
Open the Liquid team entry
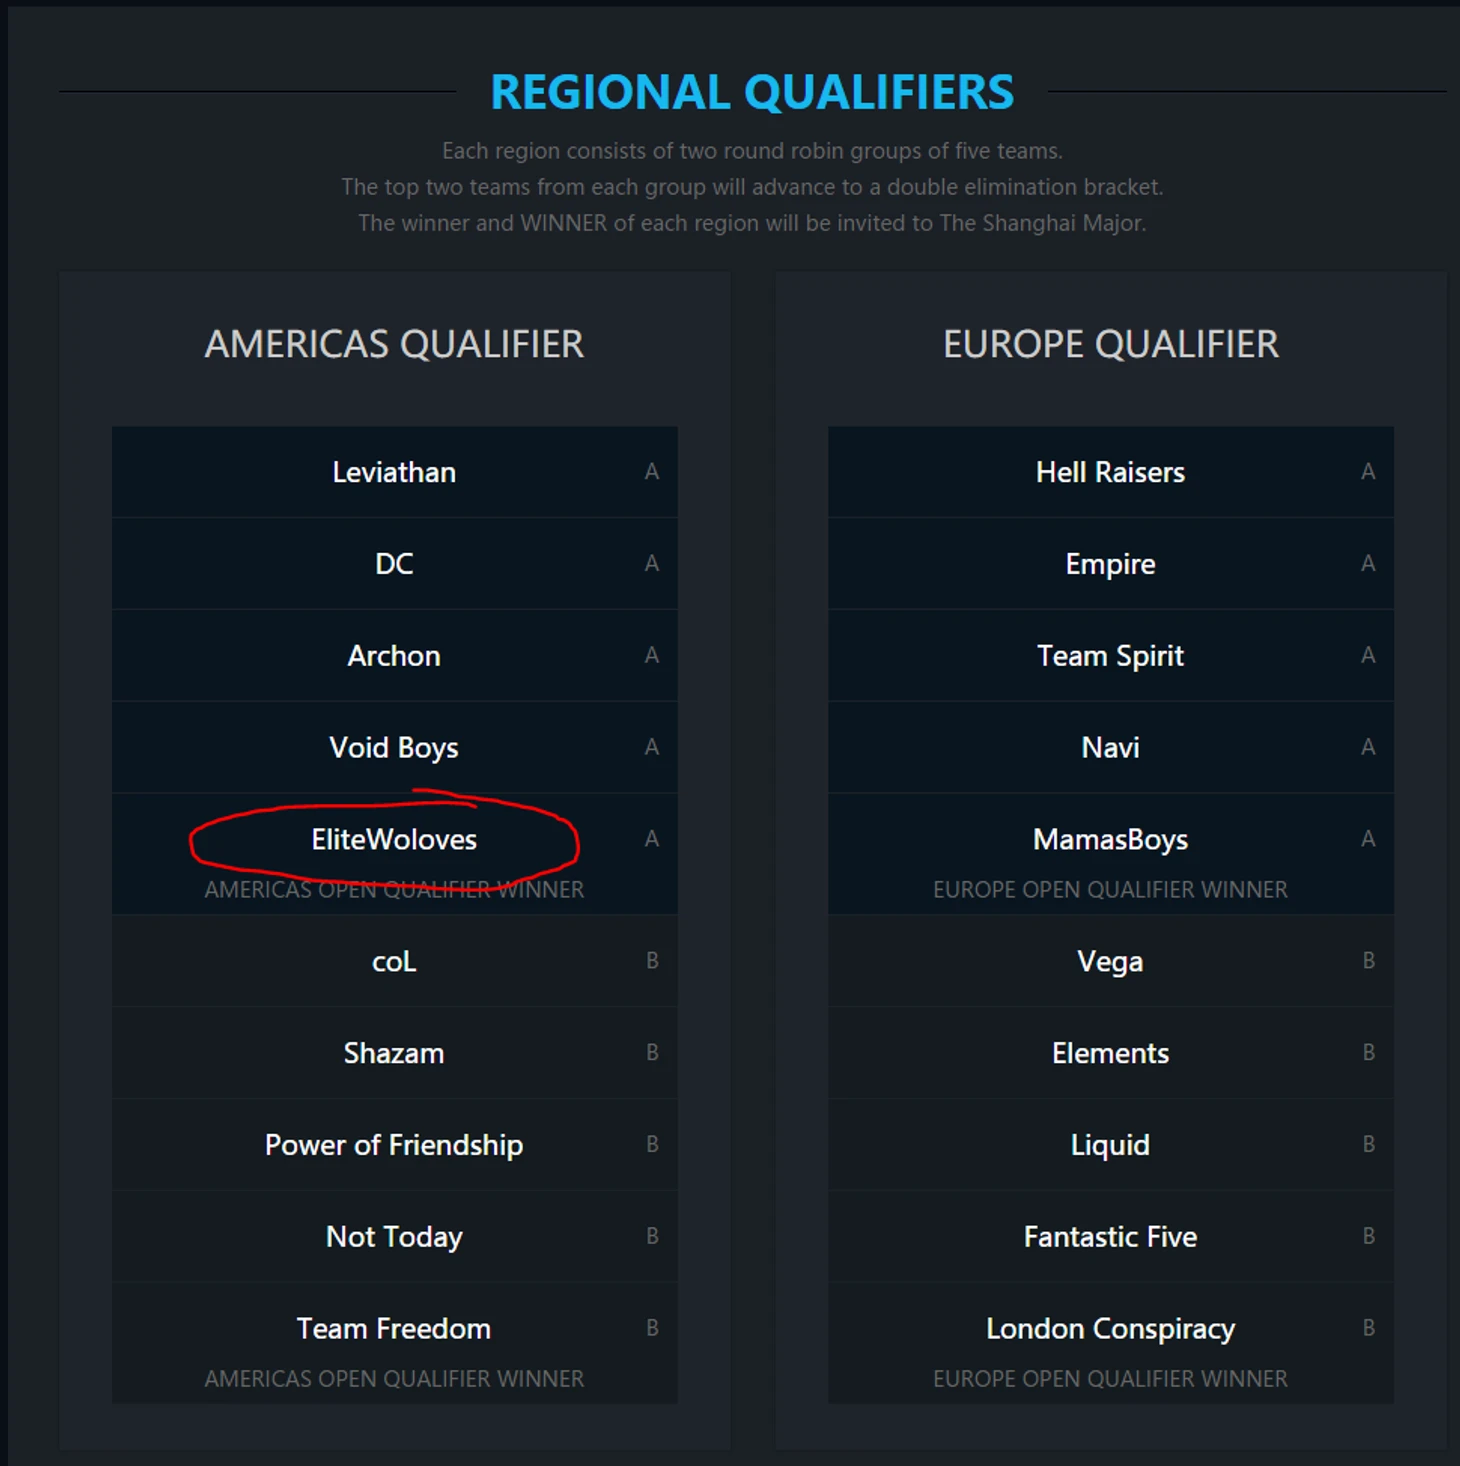[1110, 1145]
